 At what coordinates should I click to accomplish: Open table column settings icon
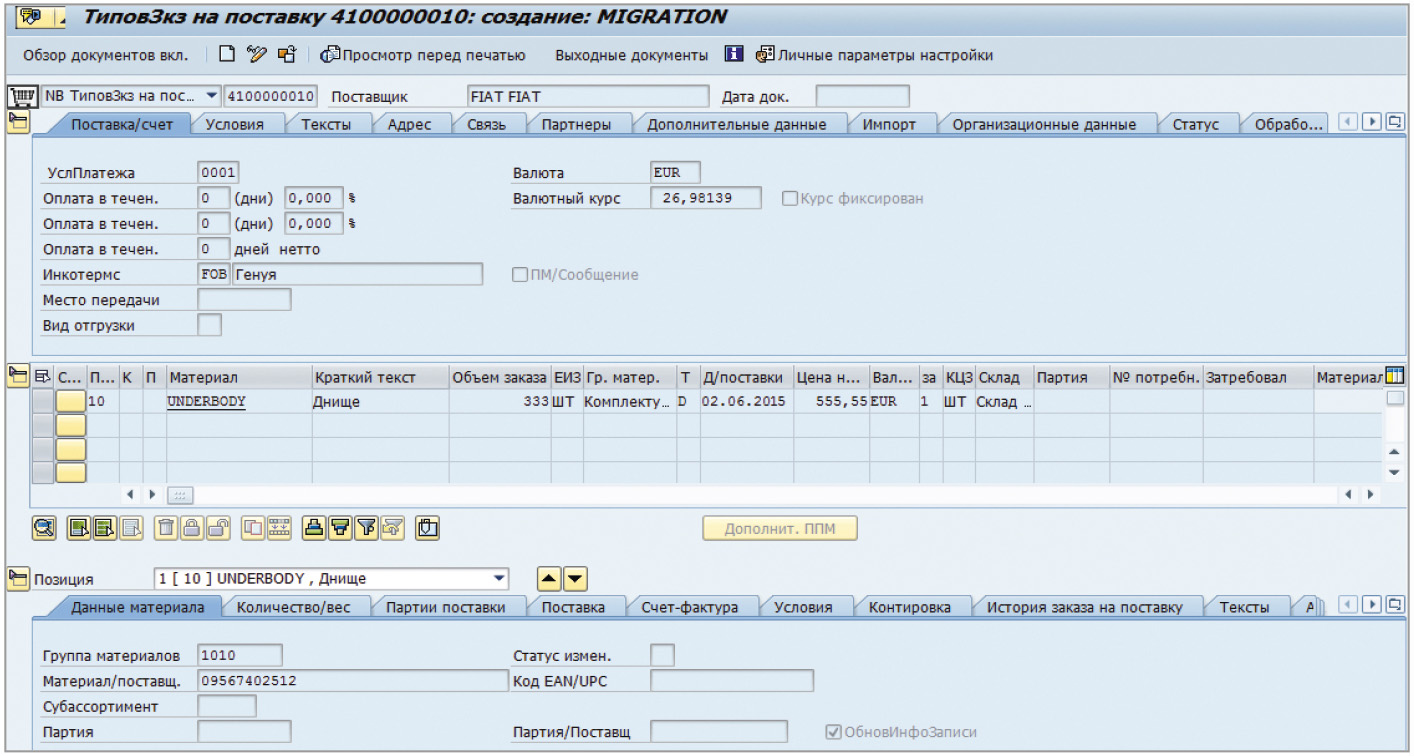pos(1395,376)
